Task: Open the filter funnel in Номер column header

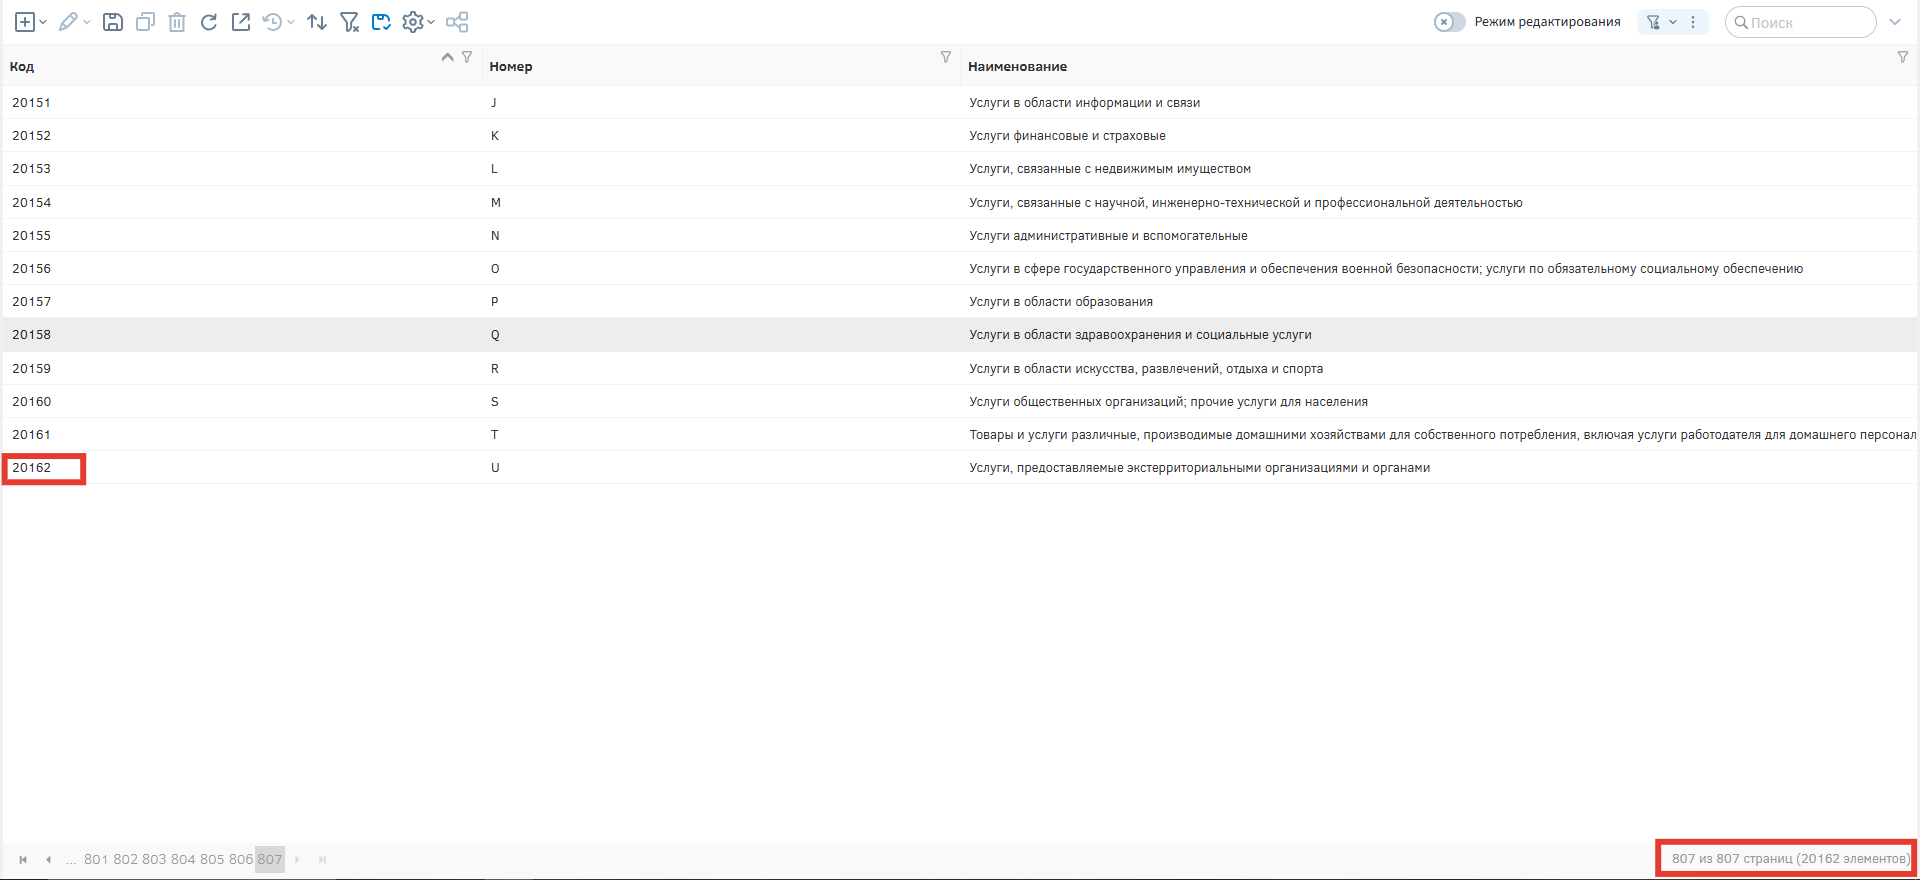Action: point(946,57)
